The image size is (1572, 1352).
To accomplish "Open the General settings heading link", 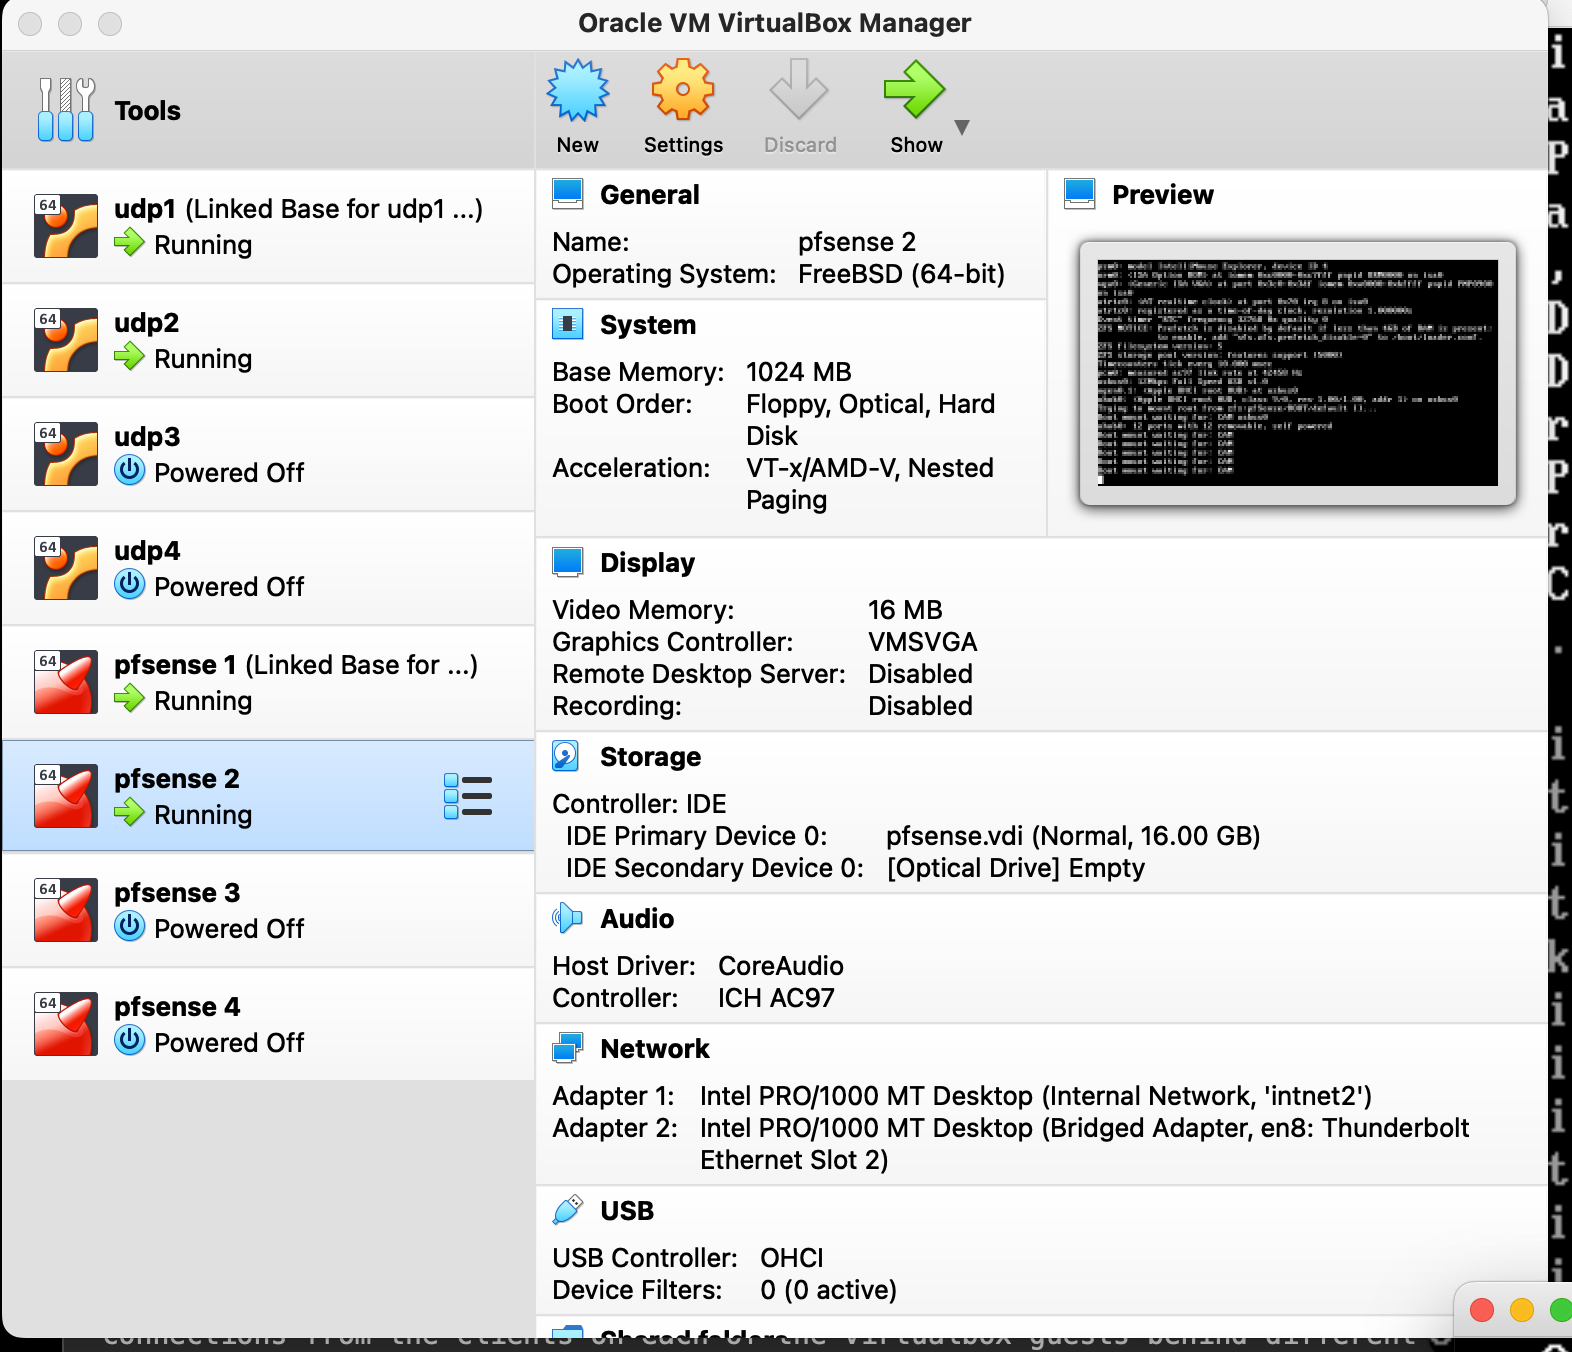I will (650, 195).
